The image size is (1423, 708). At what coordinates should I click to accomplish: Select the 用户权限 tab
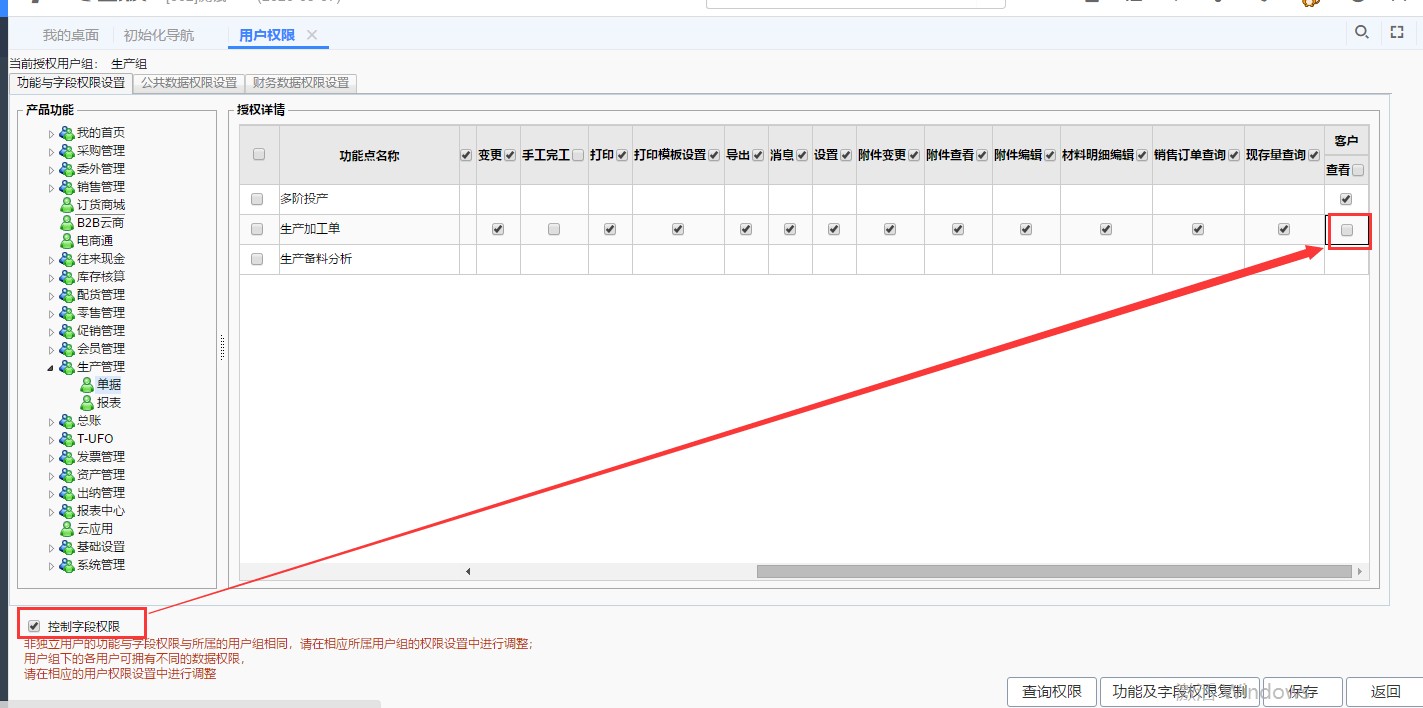coord(267,35)
